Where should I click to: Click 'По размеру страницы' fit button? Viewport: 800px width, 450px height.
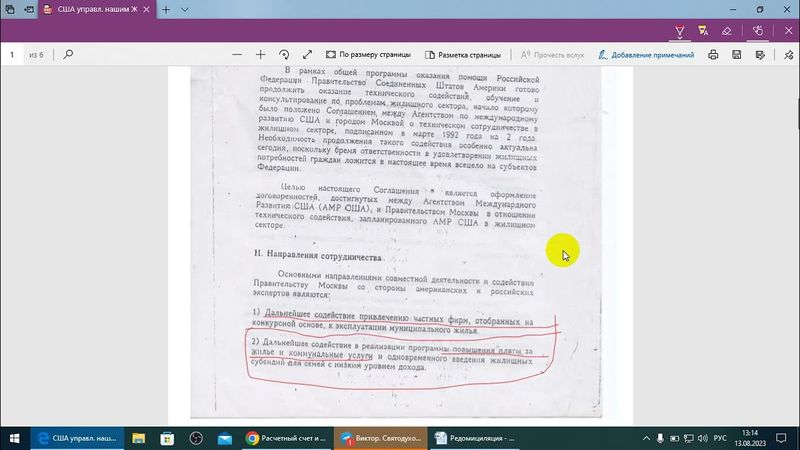coord(368,55)
